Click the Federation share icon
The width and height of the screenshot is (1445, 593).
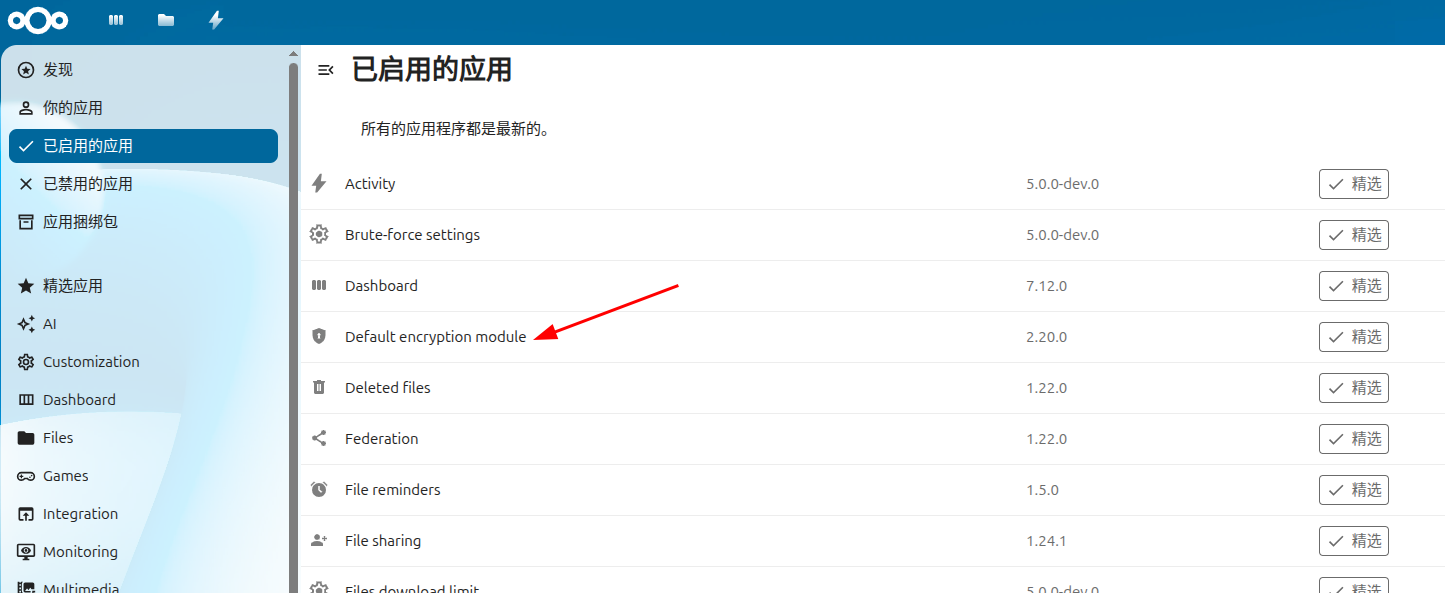click(x=319, y=439)
